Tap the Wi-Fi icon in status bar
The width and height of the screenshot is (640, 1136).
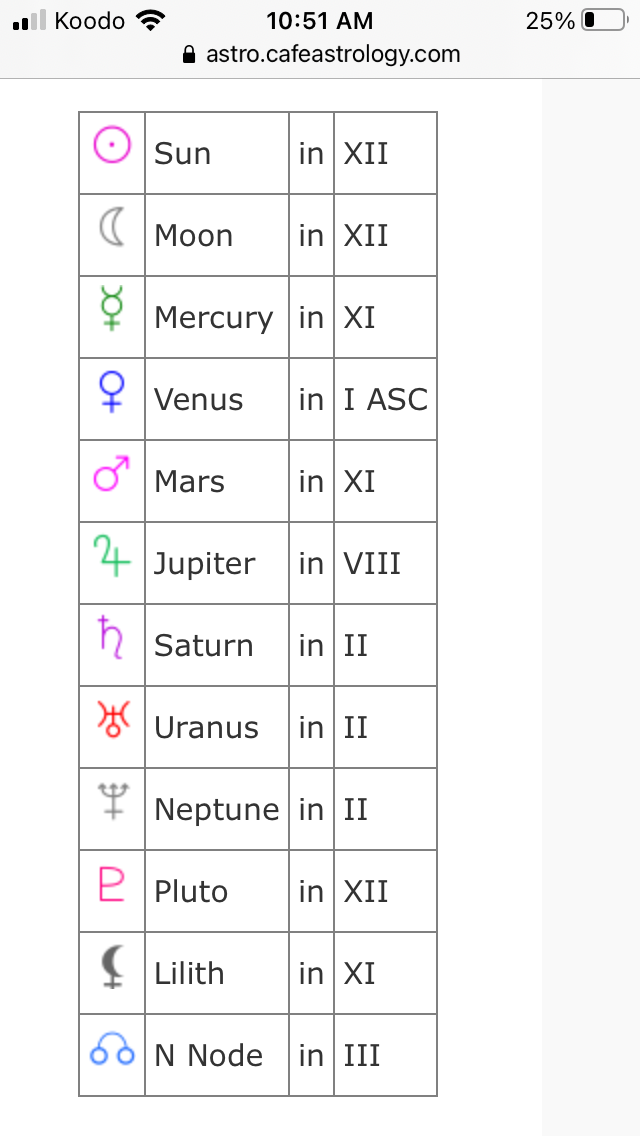(x=150, y=20)
